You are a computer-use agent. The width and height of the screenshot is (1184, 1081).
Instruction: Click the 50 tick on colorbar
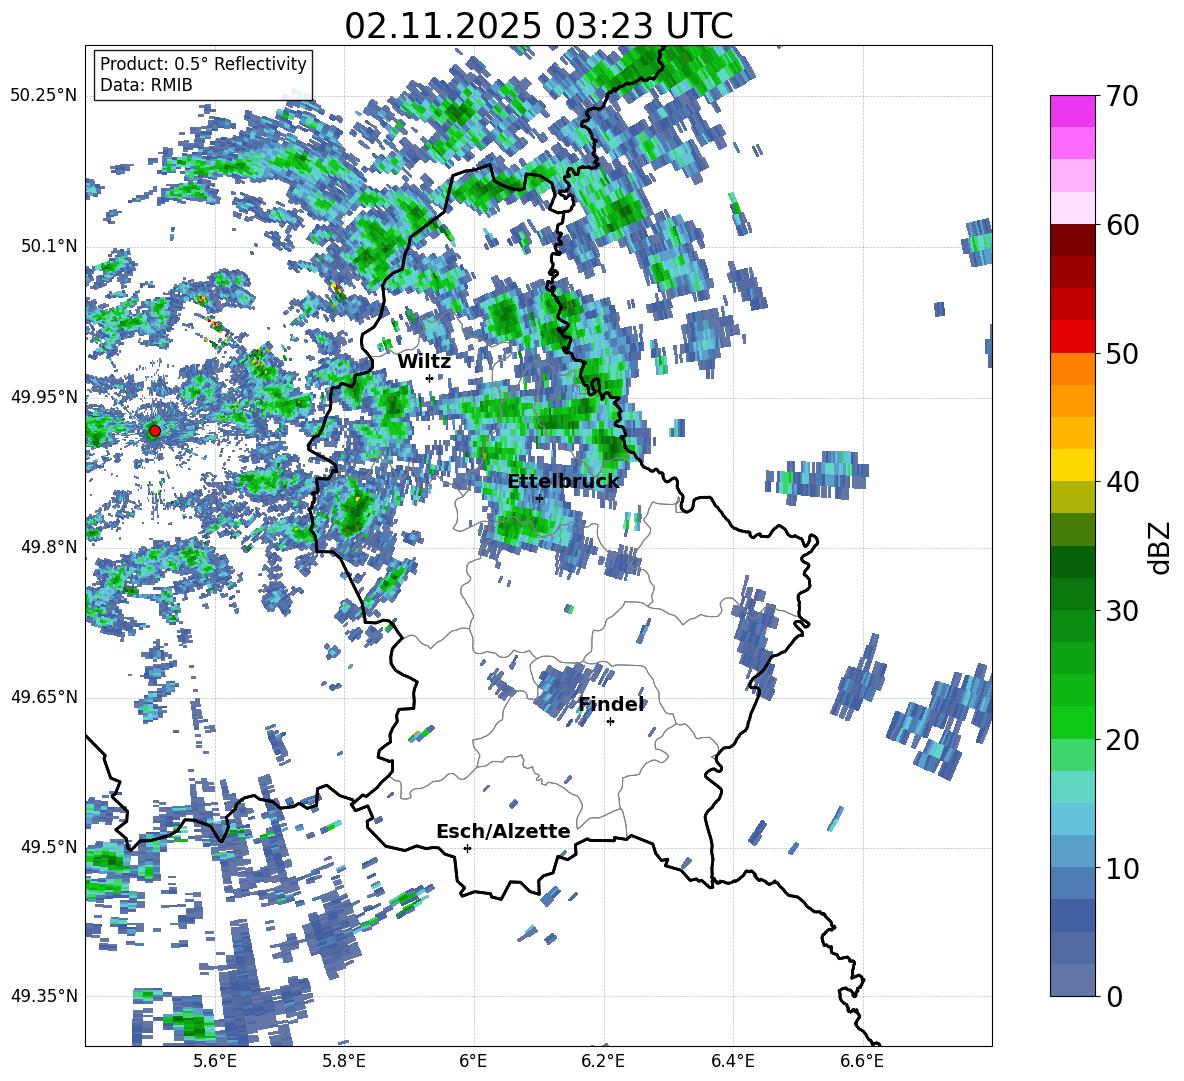point(1122,353)
